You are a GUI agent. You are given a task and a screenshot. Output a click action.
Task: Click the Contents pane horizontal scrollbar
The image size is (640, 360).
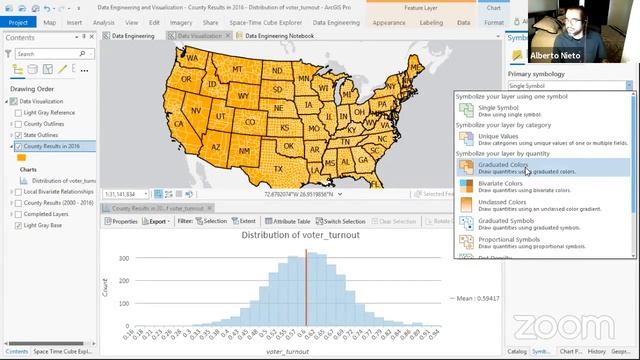pyautogui.click(x=46, y=343)
